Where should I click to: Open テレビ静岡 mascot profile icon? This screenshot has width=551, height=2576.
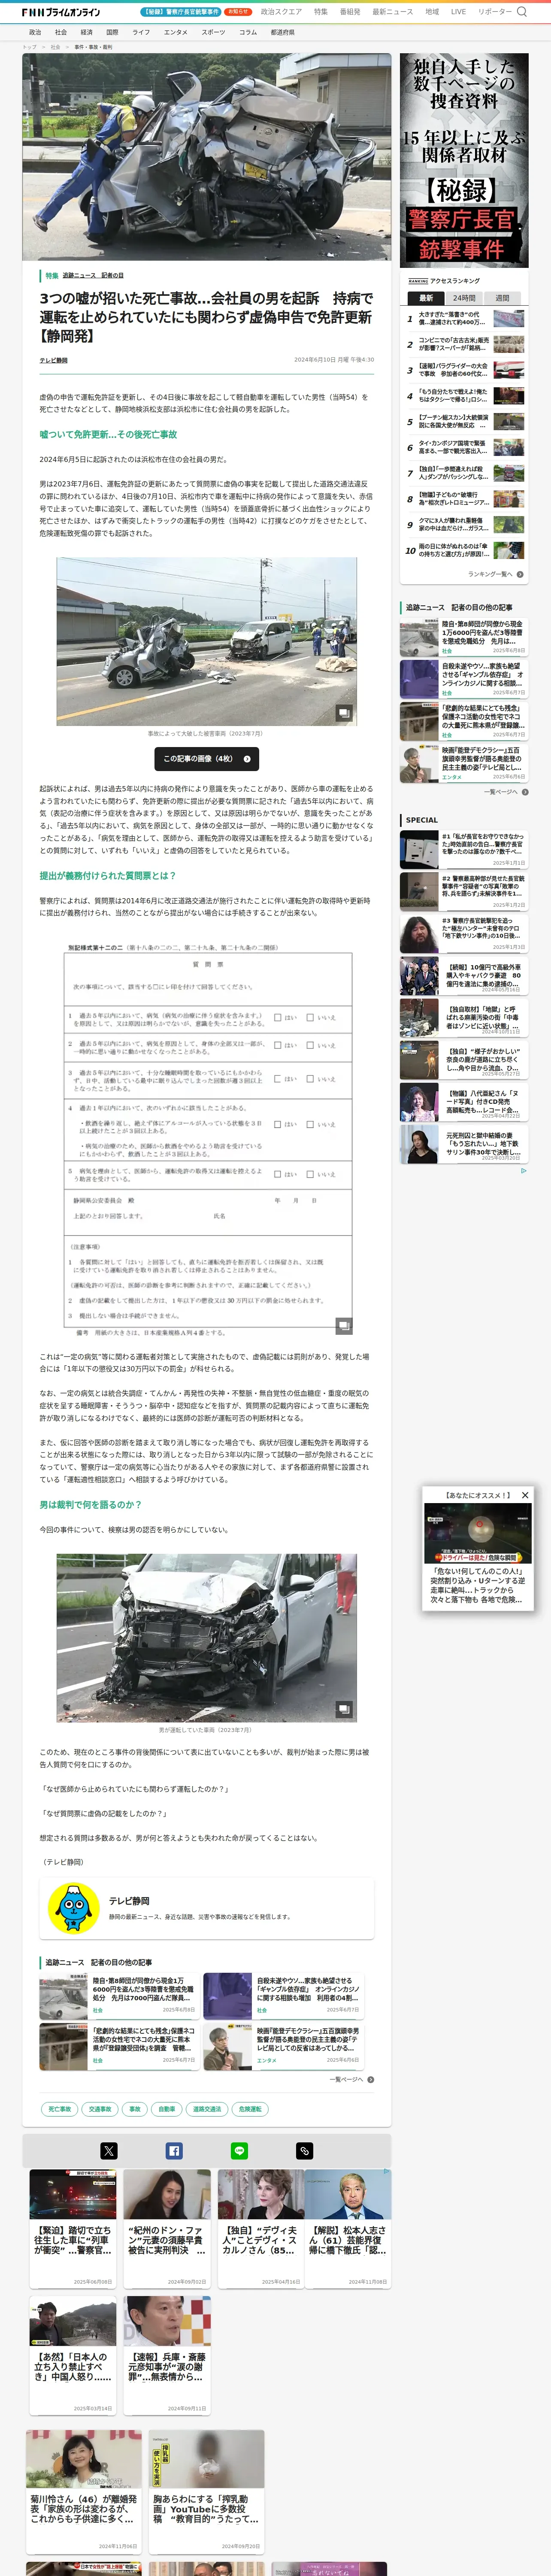point(73,1907)
